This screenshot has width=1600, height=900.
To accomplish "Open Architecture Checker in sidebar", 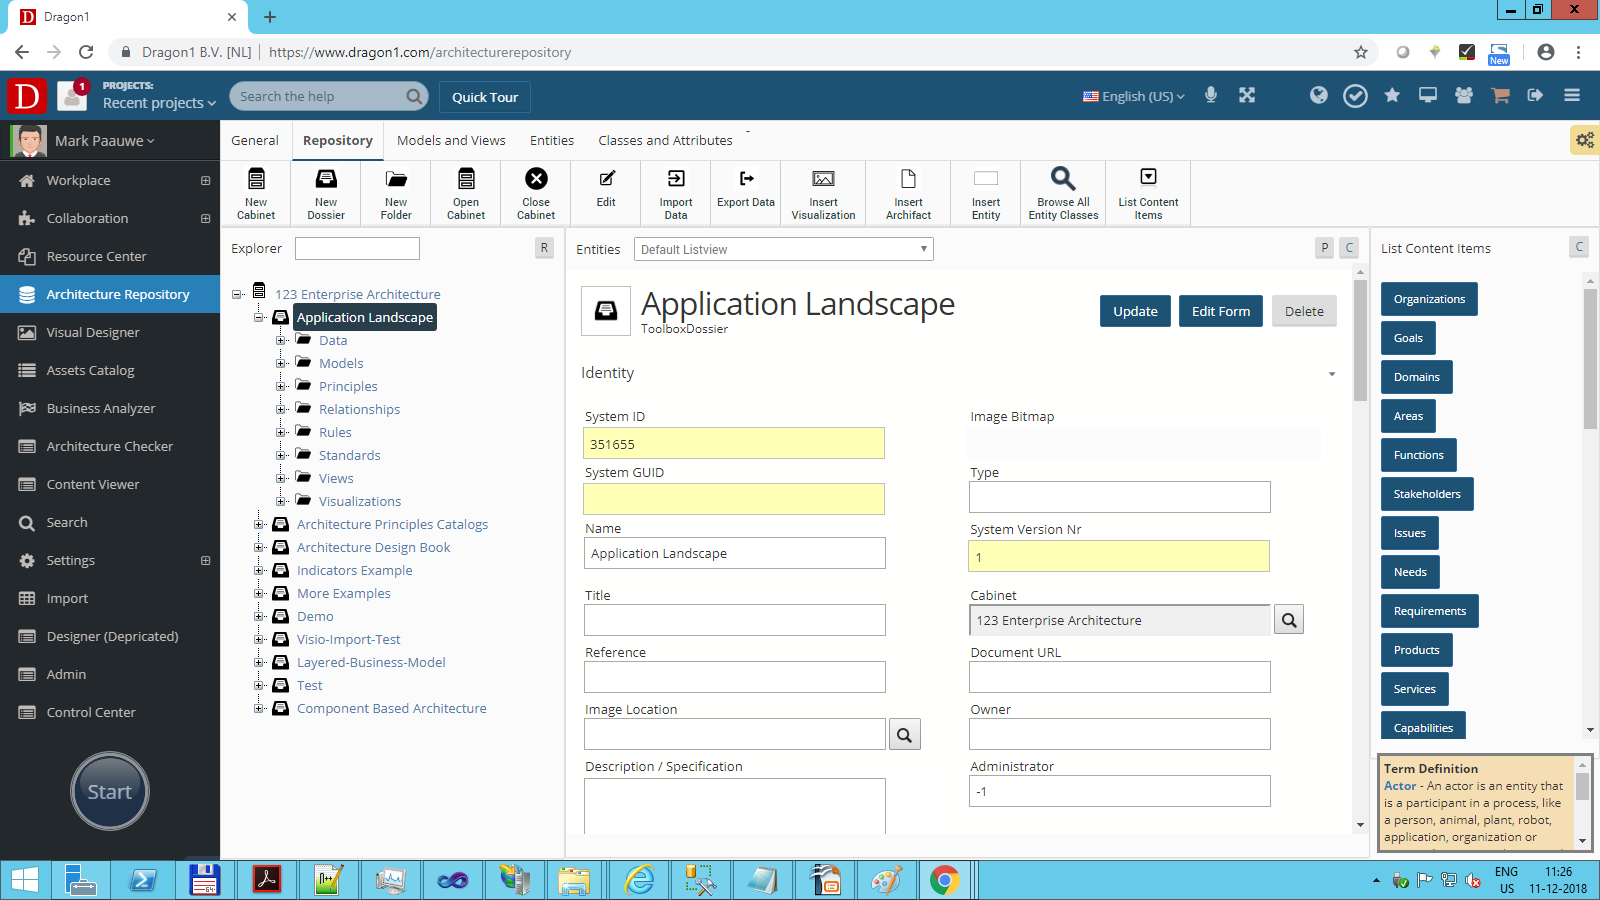I will (x=110, y=447).
